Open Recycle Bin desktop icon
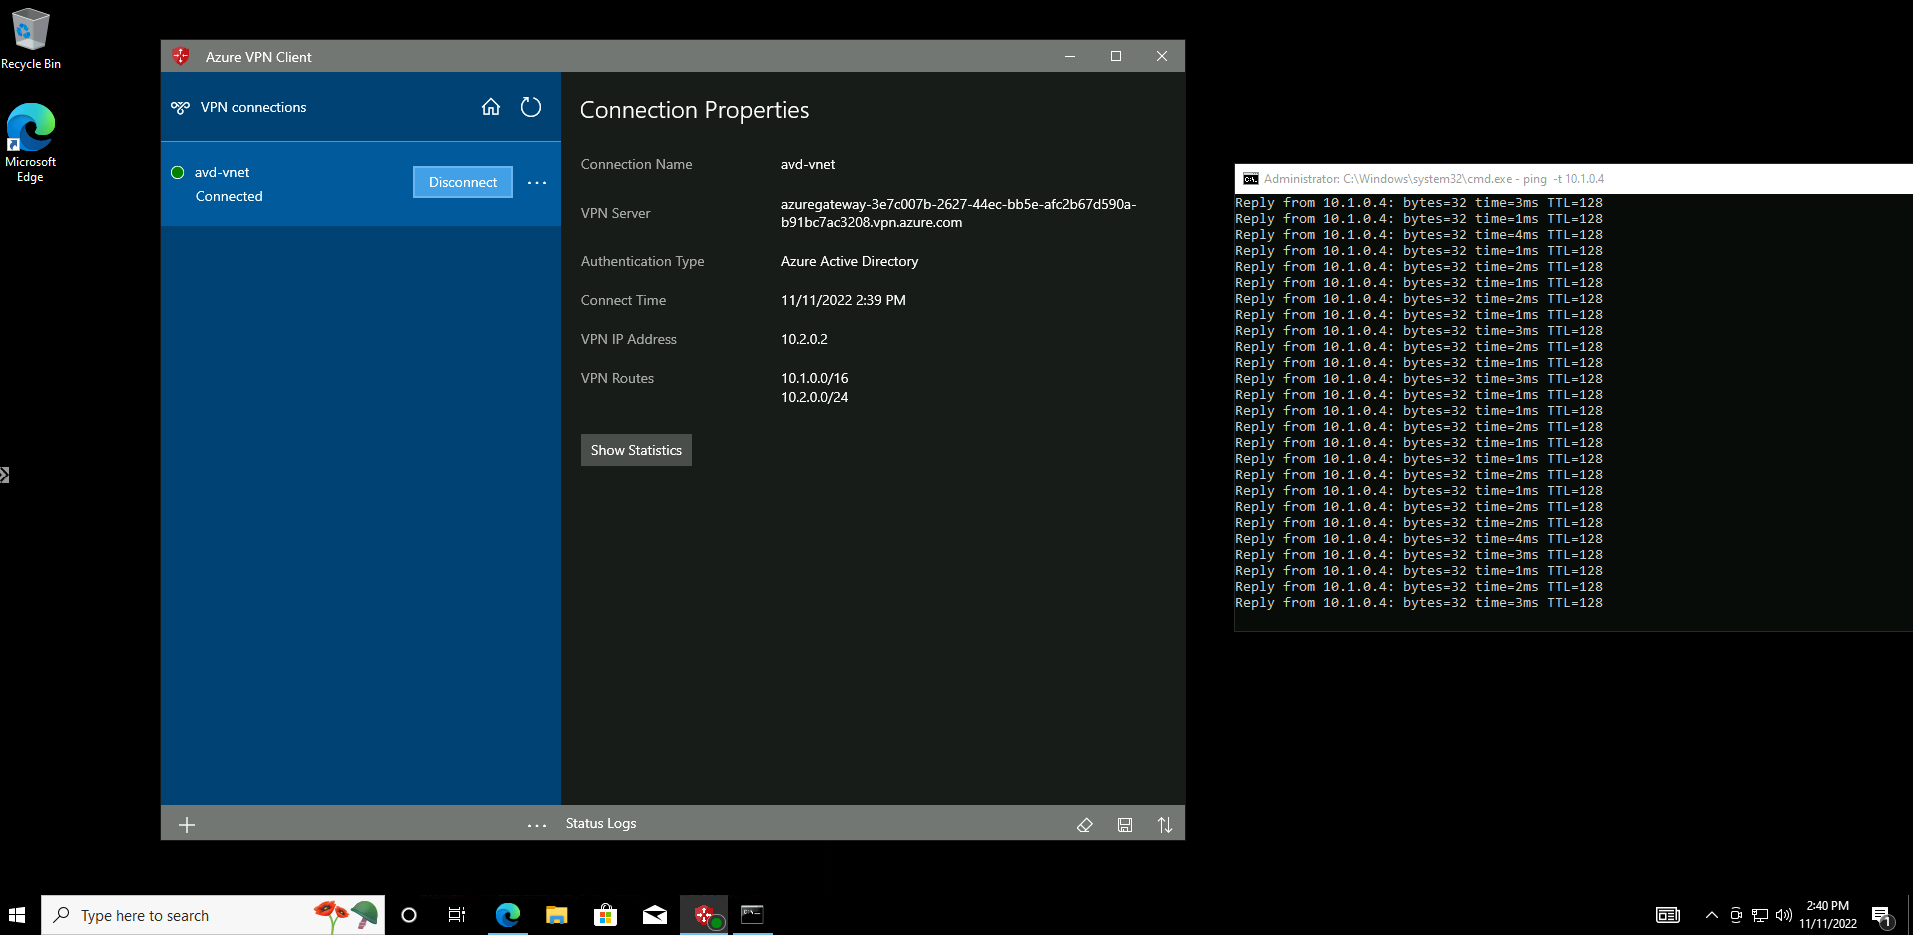Image resolution: width=1913 pixels, height=935 pixels. (x=31, y=39)
